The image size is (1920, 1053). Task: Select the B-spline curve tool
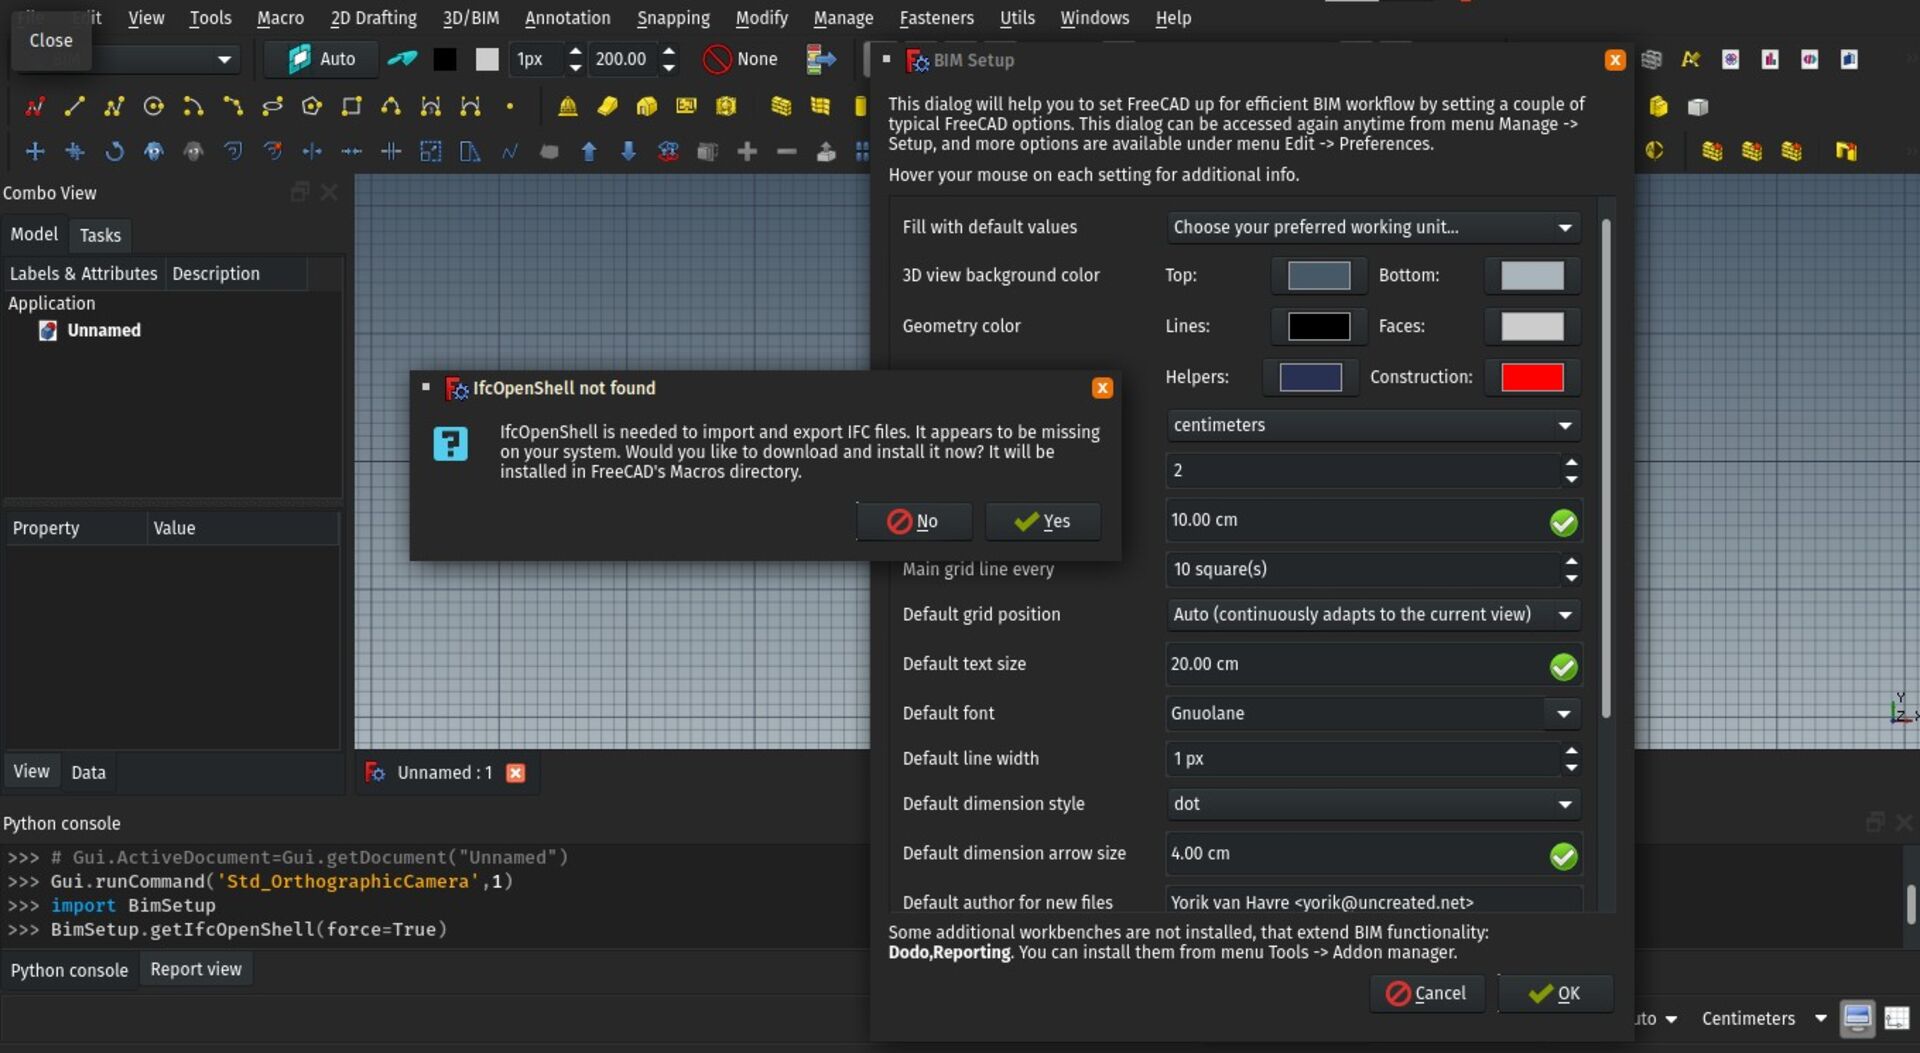pos(391,106)
